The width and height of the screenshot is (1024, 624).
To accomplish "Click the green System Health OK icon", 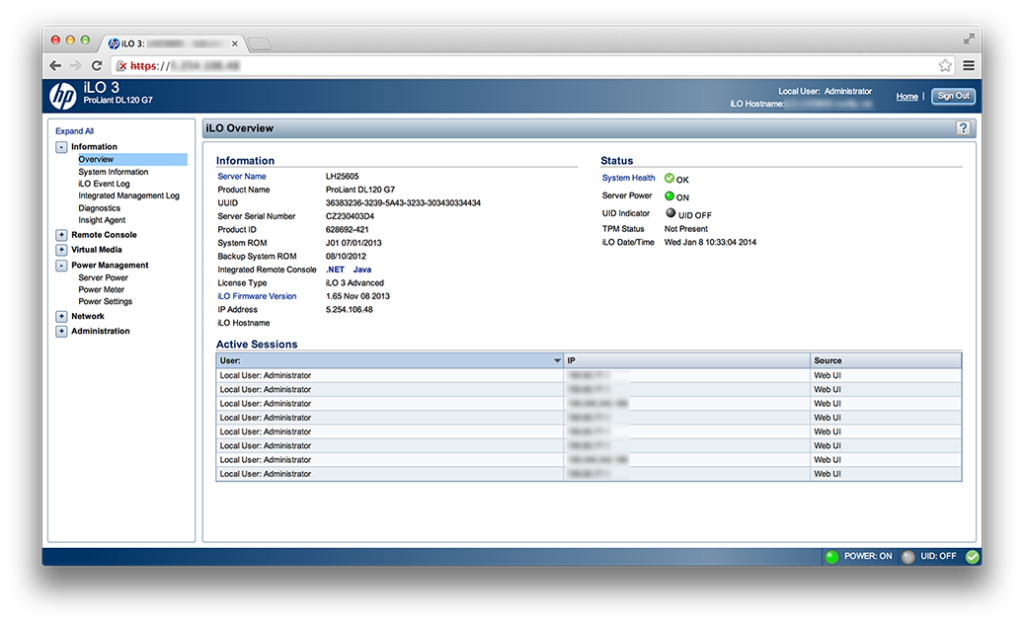I will pos(669,178).
